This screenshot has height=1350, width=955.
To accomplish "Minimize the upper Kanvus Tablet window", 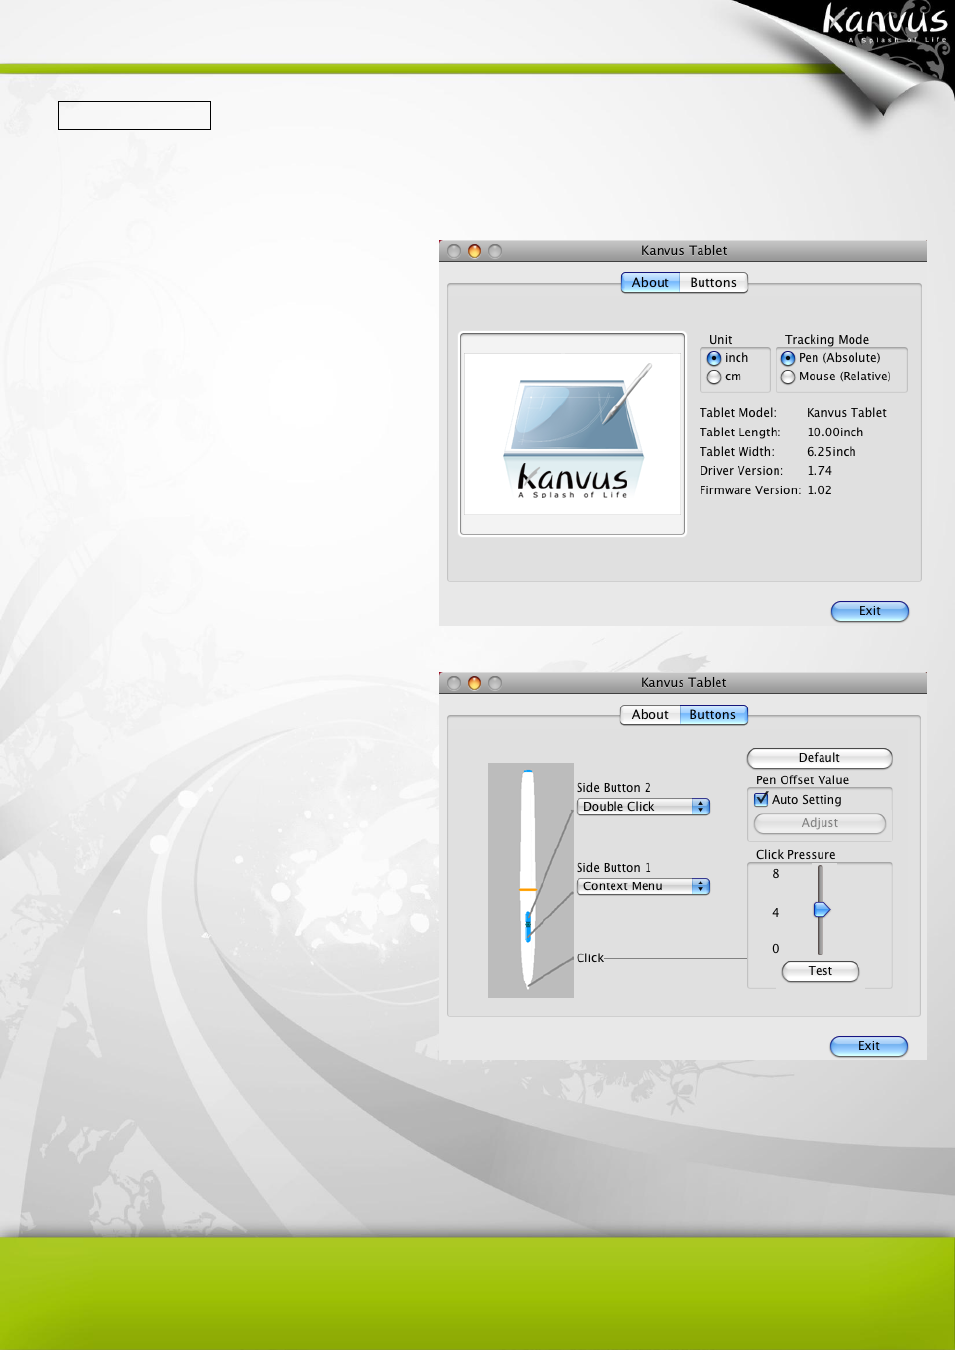I will [474, 251].
